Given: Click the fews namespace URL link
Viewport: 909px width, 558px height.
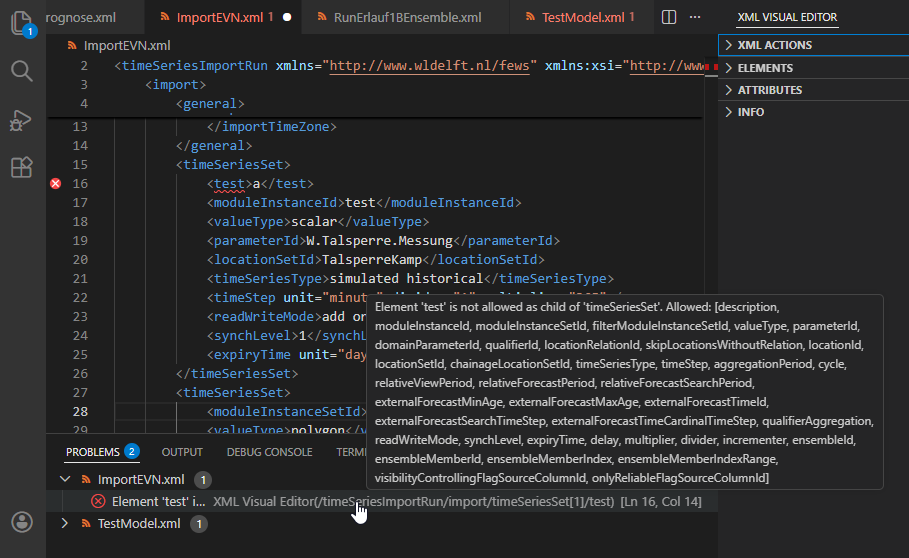Looking at the screenshot, I should [429, 65].
